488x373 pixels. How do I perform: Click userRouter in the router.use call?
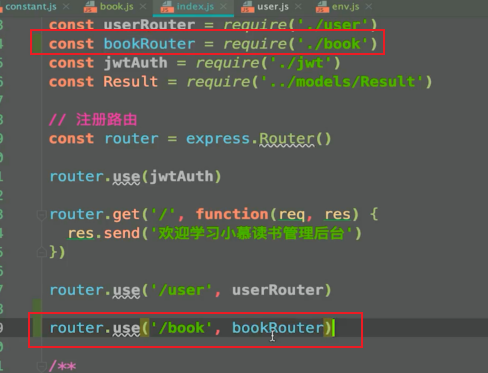[x=277, y=290]
